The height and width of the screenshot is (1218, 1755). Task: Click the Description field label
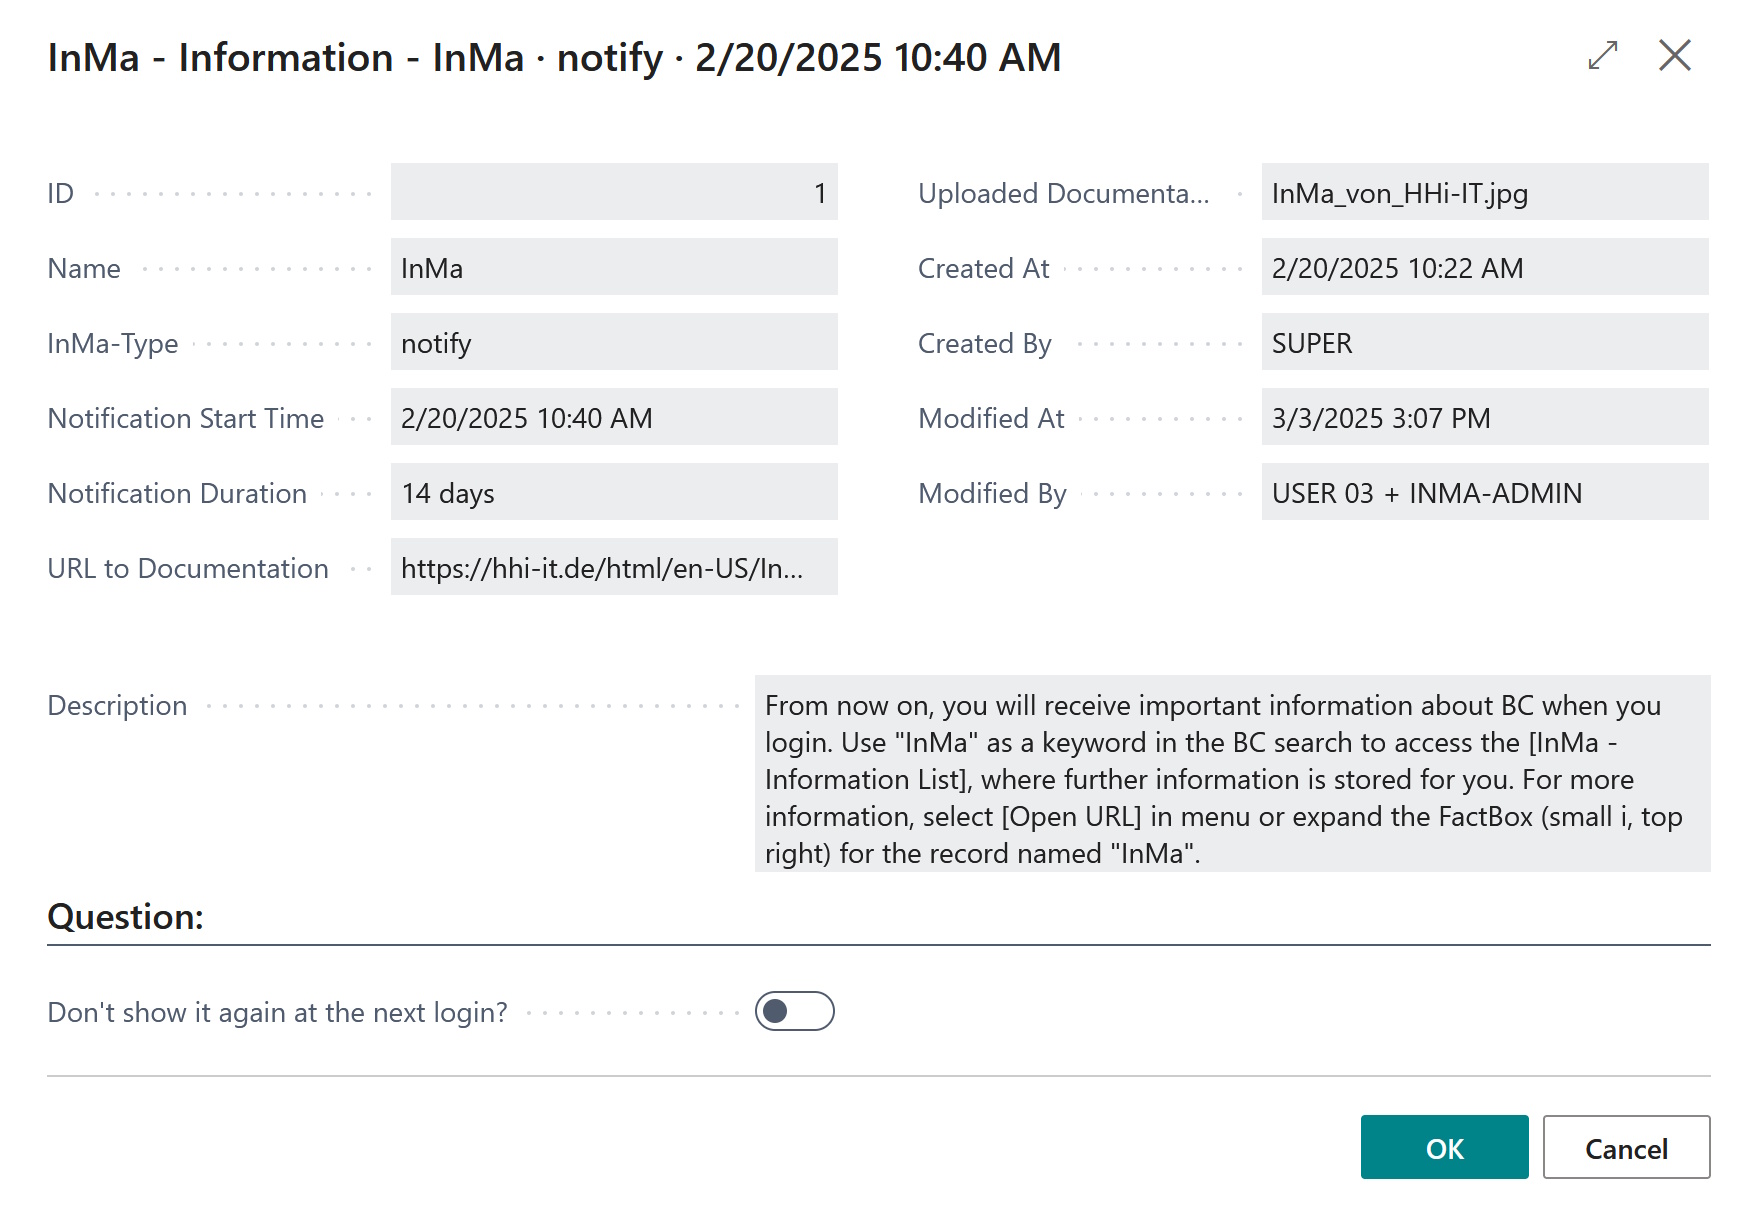[x=117, y=705]
